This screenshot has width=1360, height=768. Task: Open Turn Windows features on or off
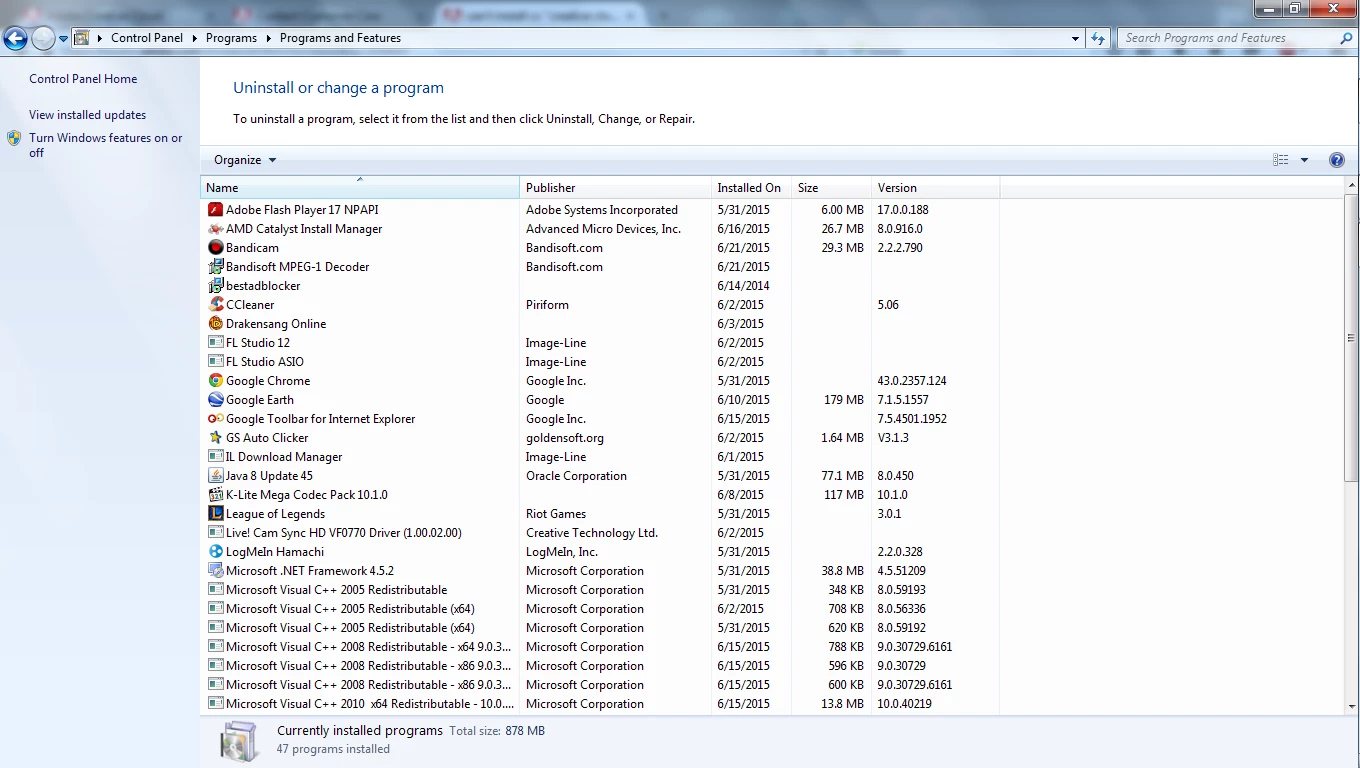(105, 145)
